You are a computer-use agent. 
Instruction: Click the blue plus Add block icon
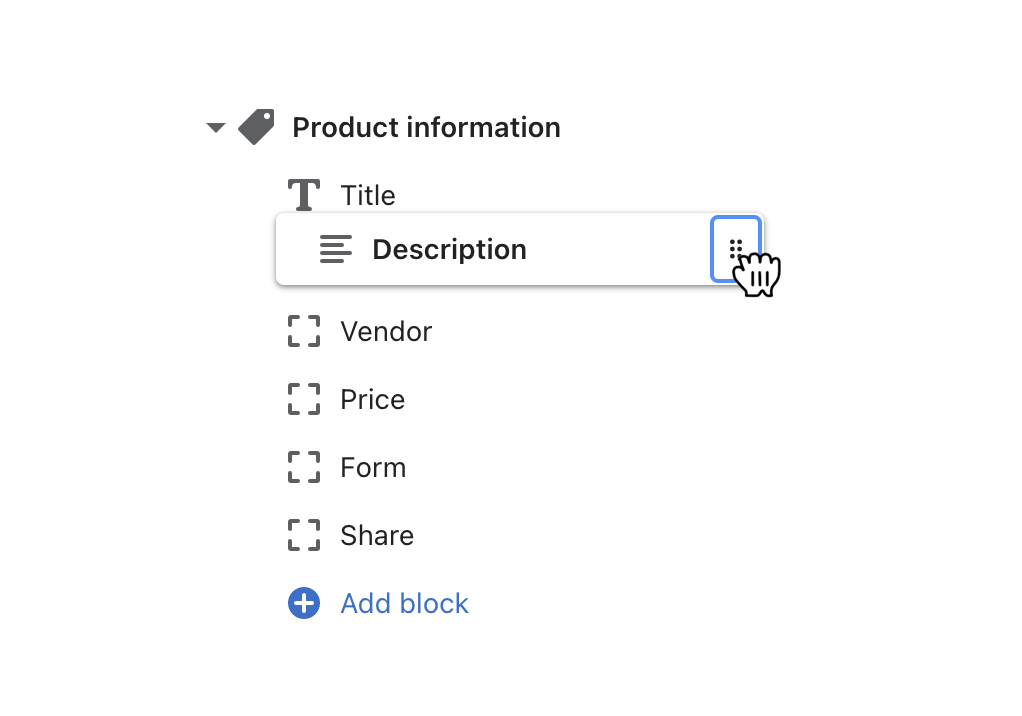[304, 603]
